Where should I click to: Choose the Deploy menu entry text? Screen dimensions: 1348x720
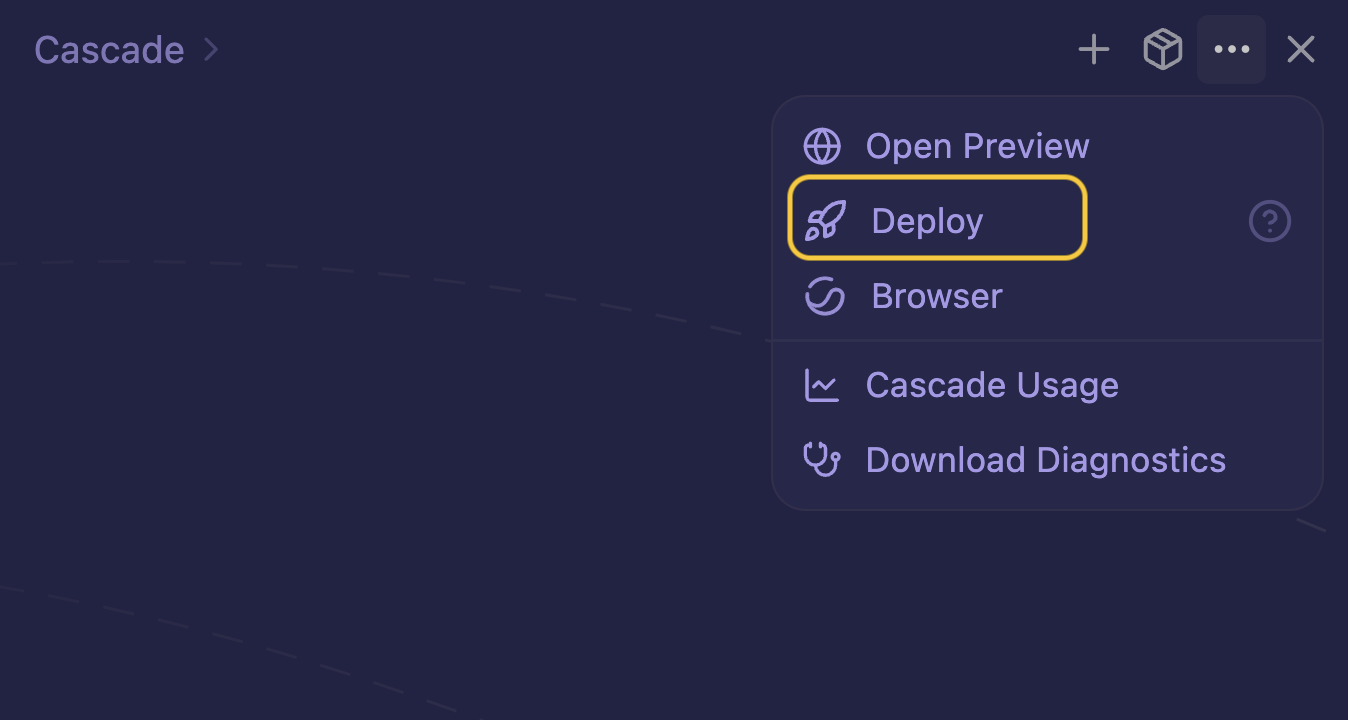click(927, 220)
